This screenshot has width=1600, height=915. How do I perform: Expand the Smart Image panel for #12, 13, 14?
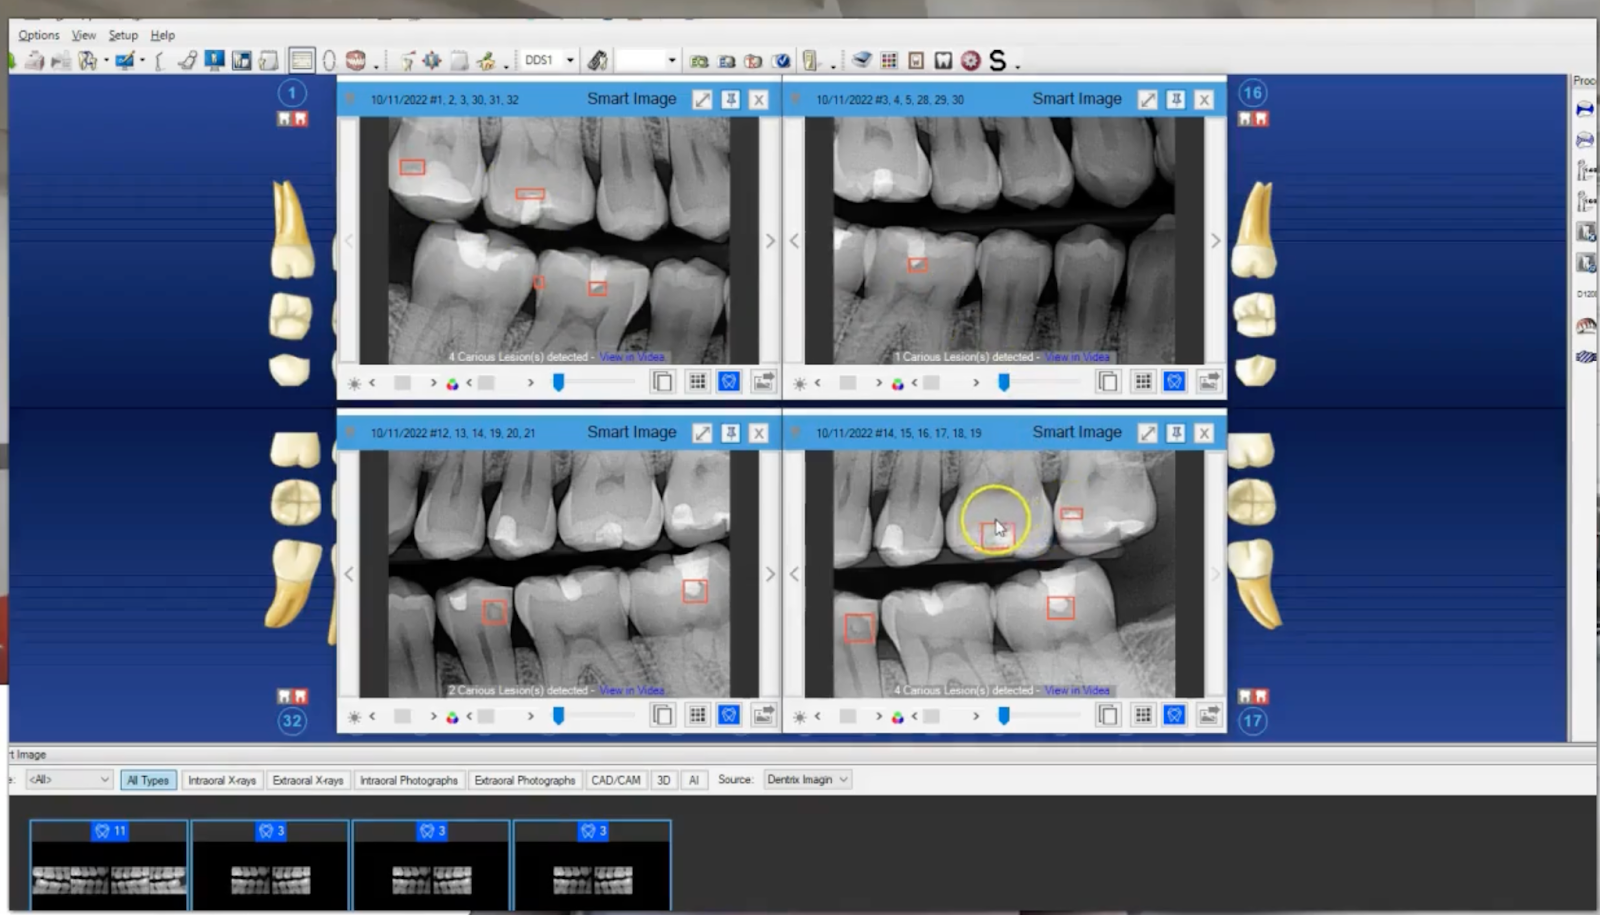click(703, 432)
